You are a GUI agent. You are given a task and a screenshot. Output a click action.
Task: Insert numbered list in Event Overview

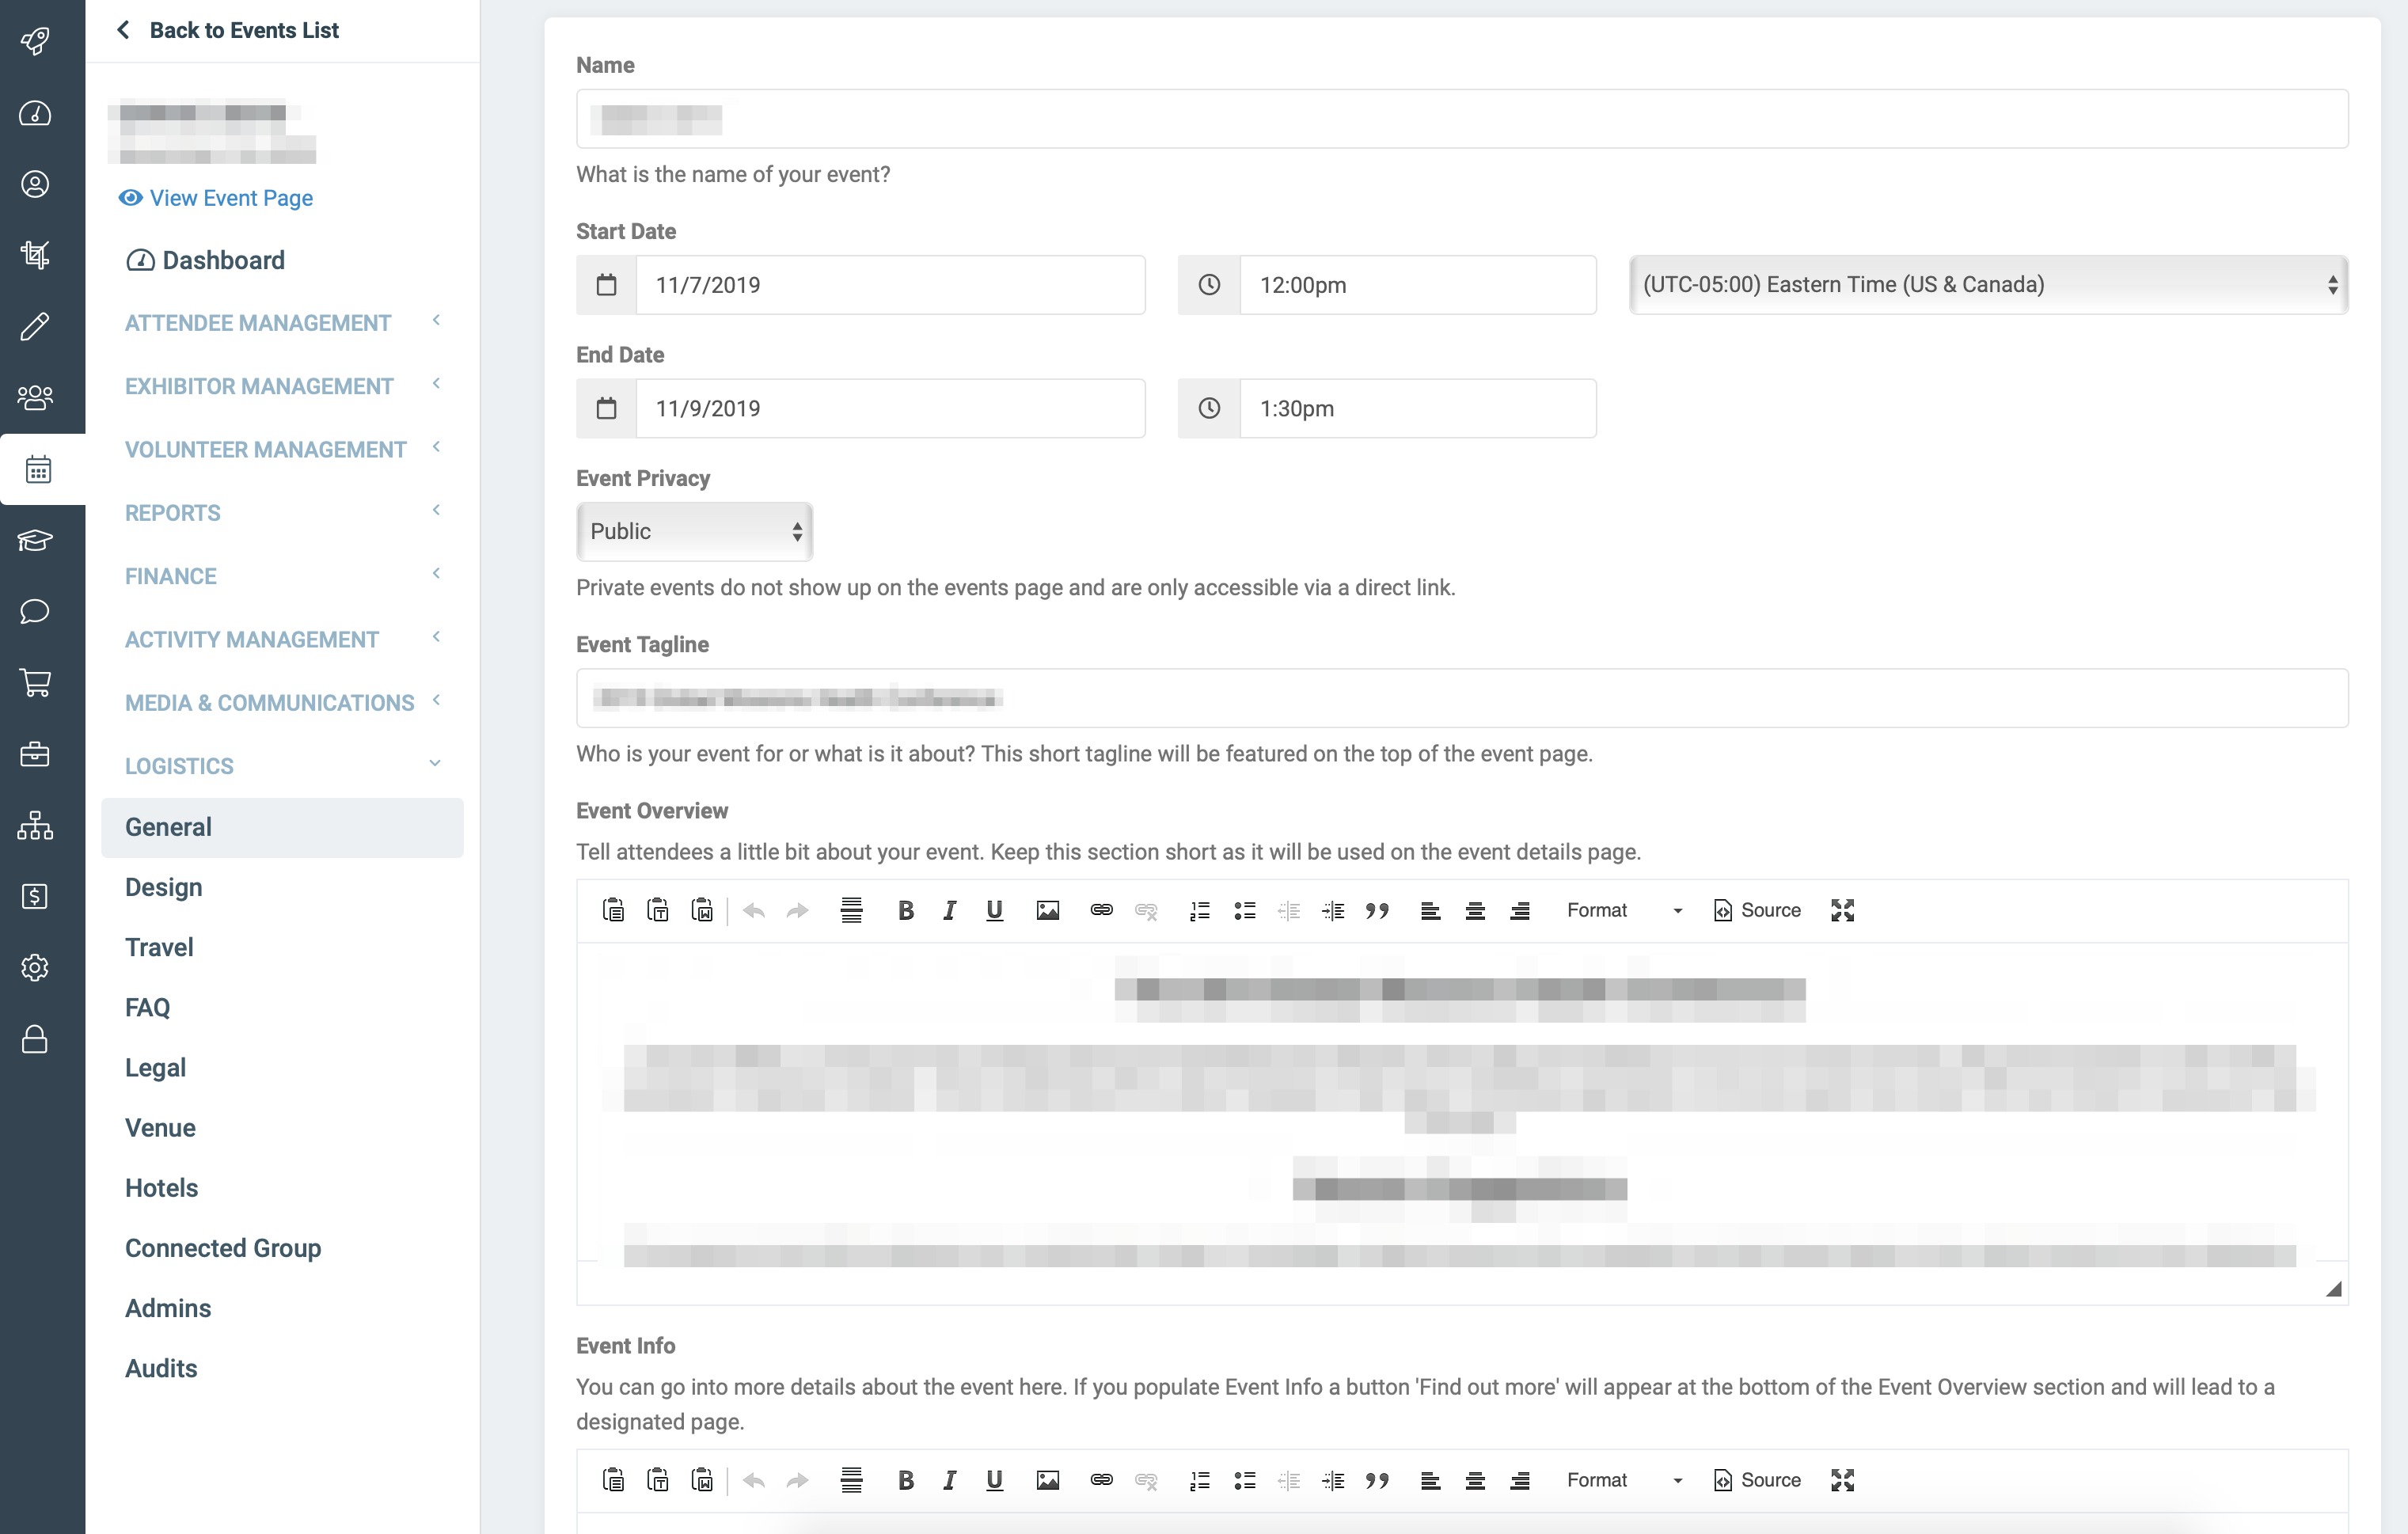1199,910
